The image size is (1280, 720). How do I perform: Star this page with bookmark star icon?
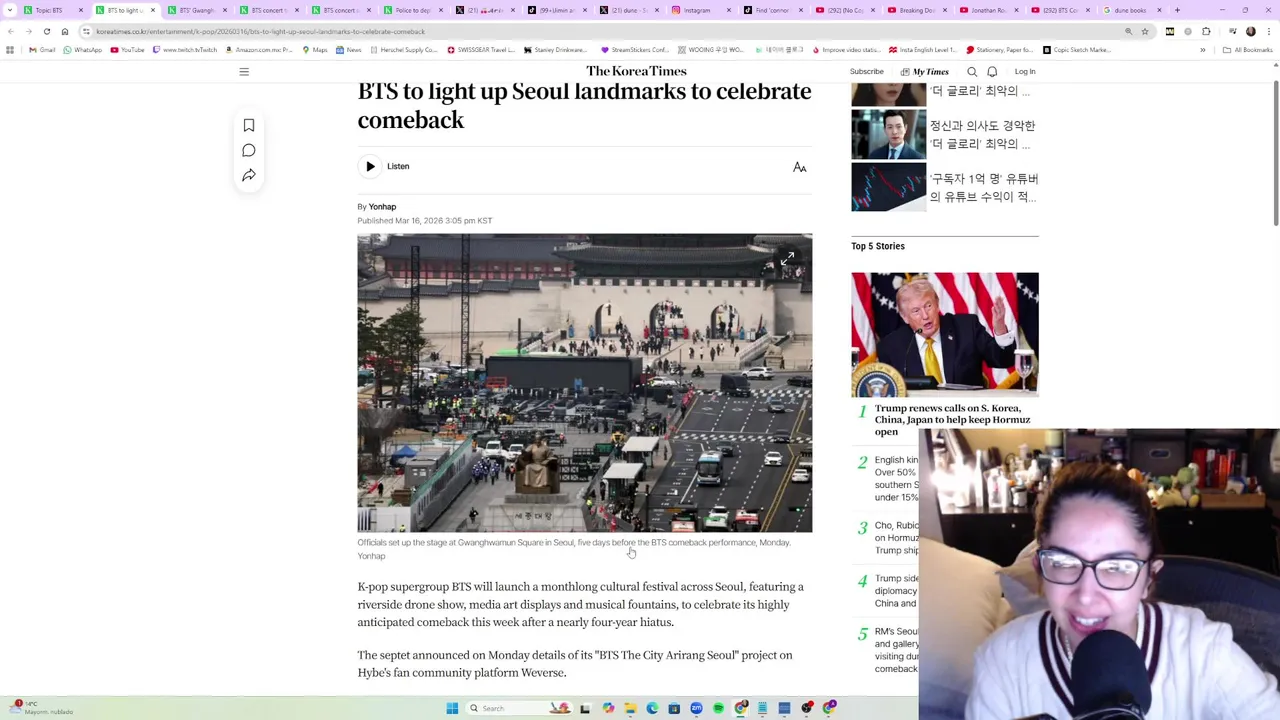(x=1145, y=31)
